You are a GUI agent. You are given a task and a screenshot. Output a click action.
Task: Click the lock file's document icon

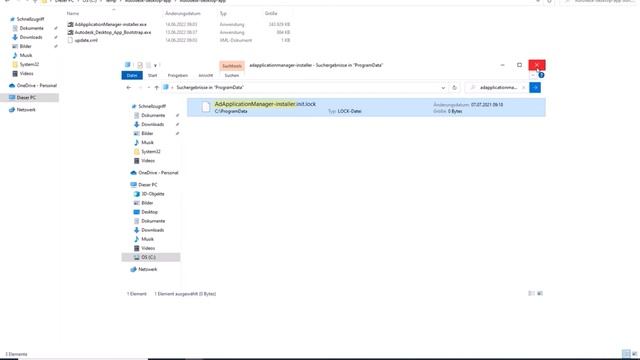coord(206,107)
